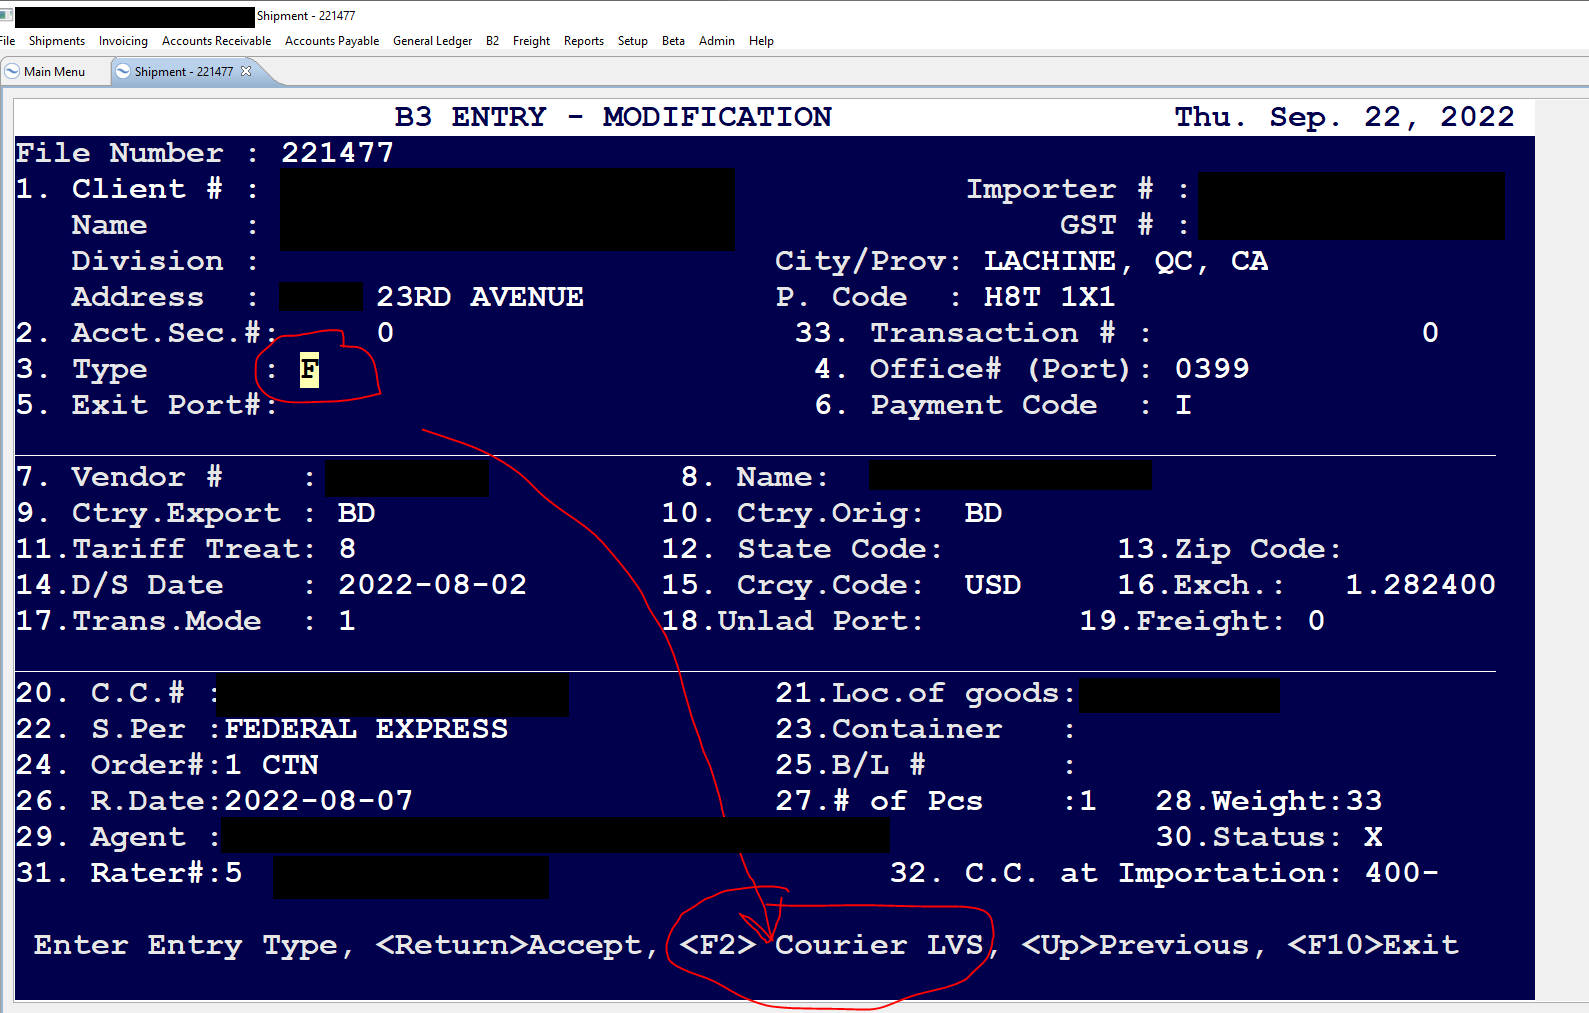Click the 23RD AVENUE address text
The height and width of the screenshot is (1013, 1589).
point(480,297)
